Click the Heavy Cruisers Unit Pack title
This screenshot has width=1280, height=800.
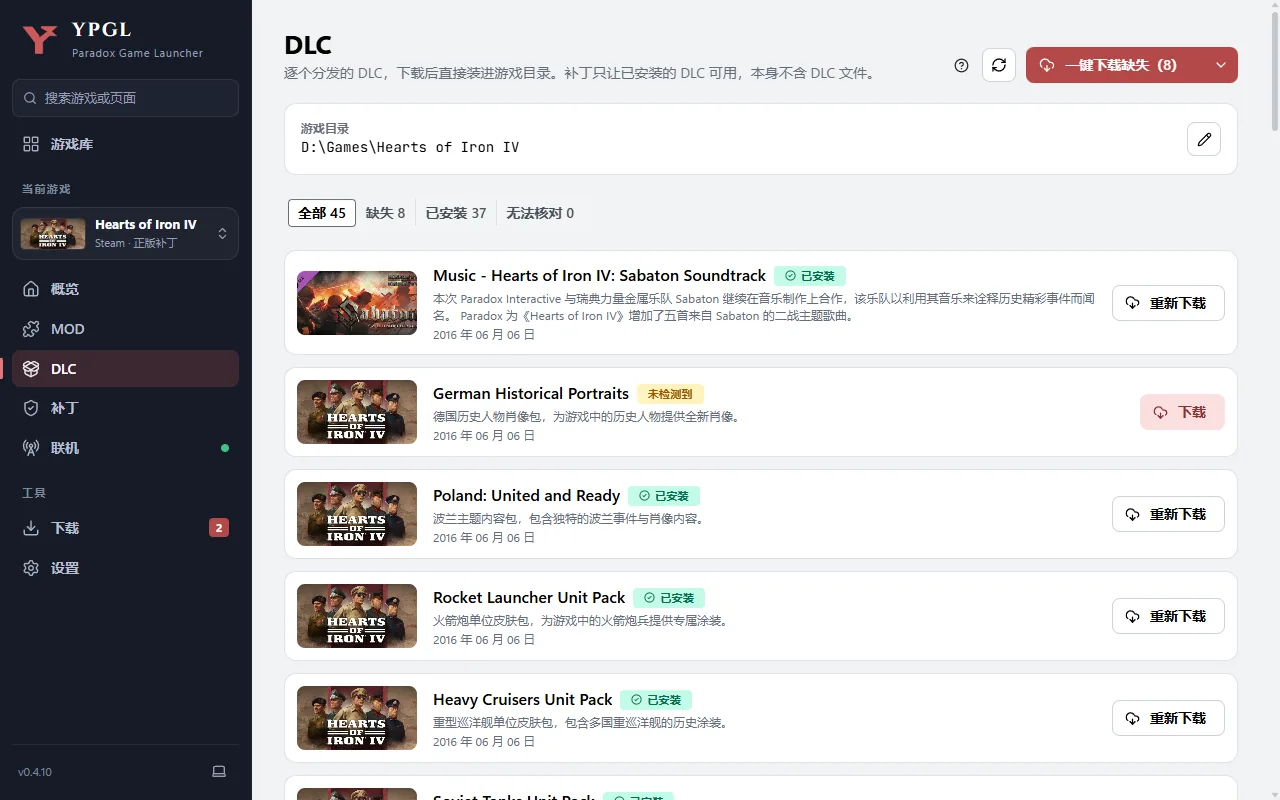click(x=522, y=700)
